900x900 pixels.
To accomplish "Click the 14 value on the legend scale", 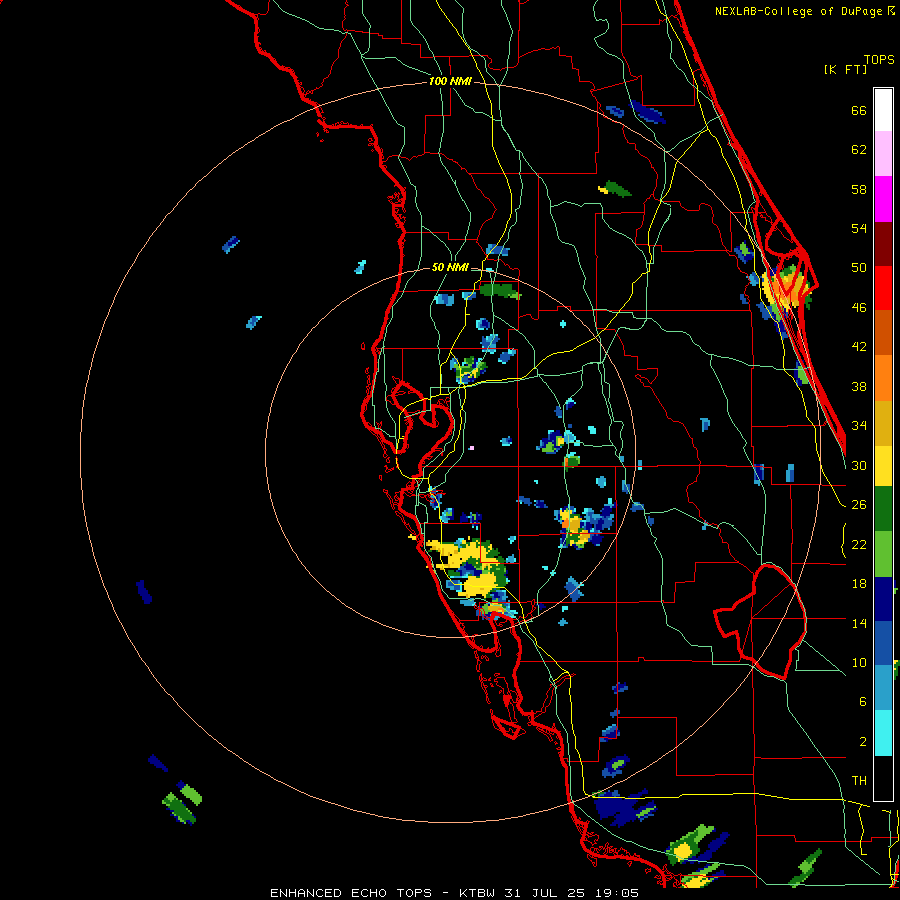I will [859, 623].
